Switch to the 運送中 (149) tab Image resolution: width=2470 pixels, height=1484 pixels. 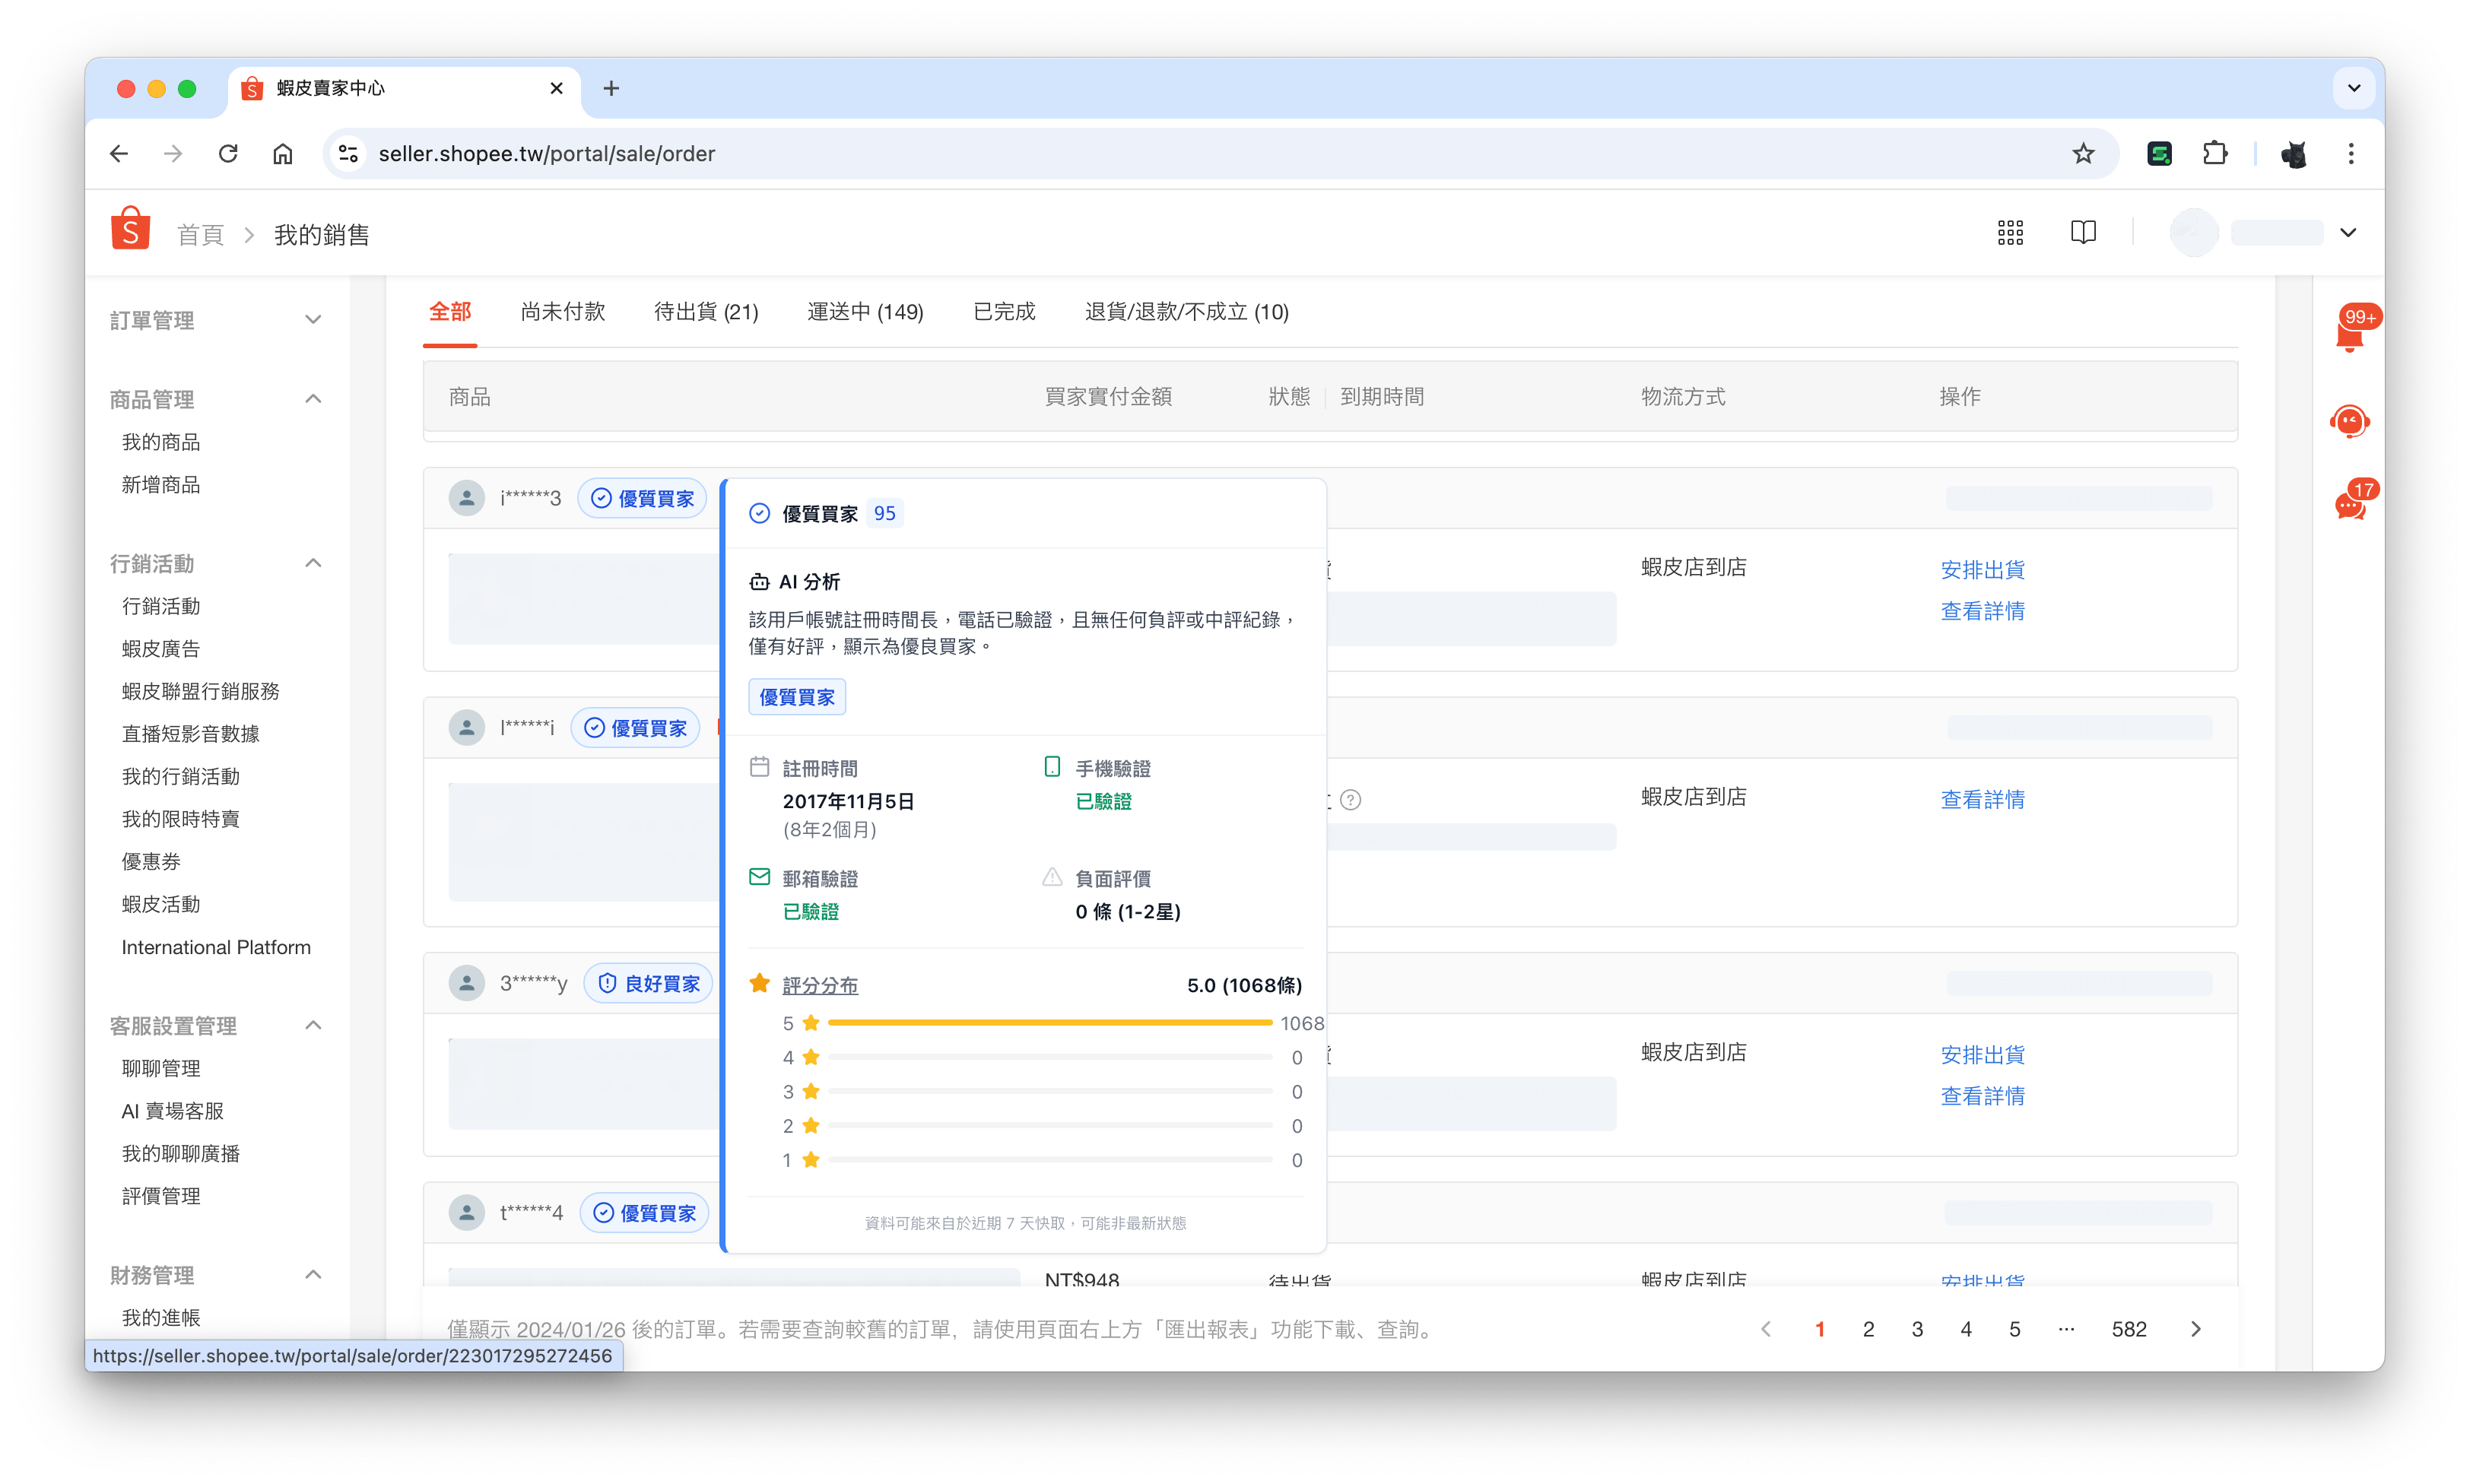tap(865, 312)
